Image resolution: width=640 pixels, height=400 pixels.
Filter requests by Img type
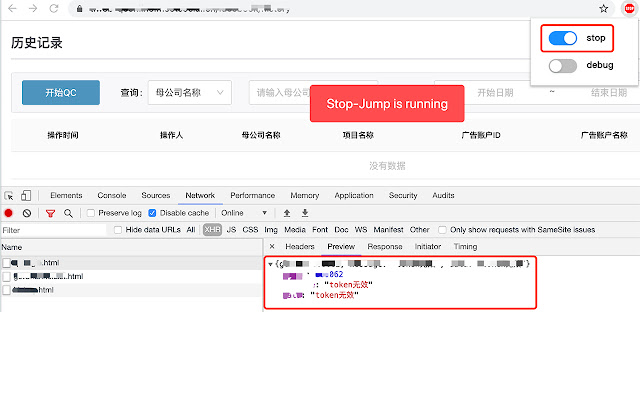pos(271,230)
